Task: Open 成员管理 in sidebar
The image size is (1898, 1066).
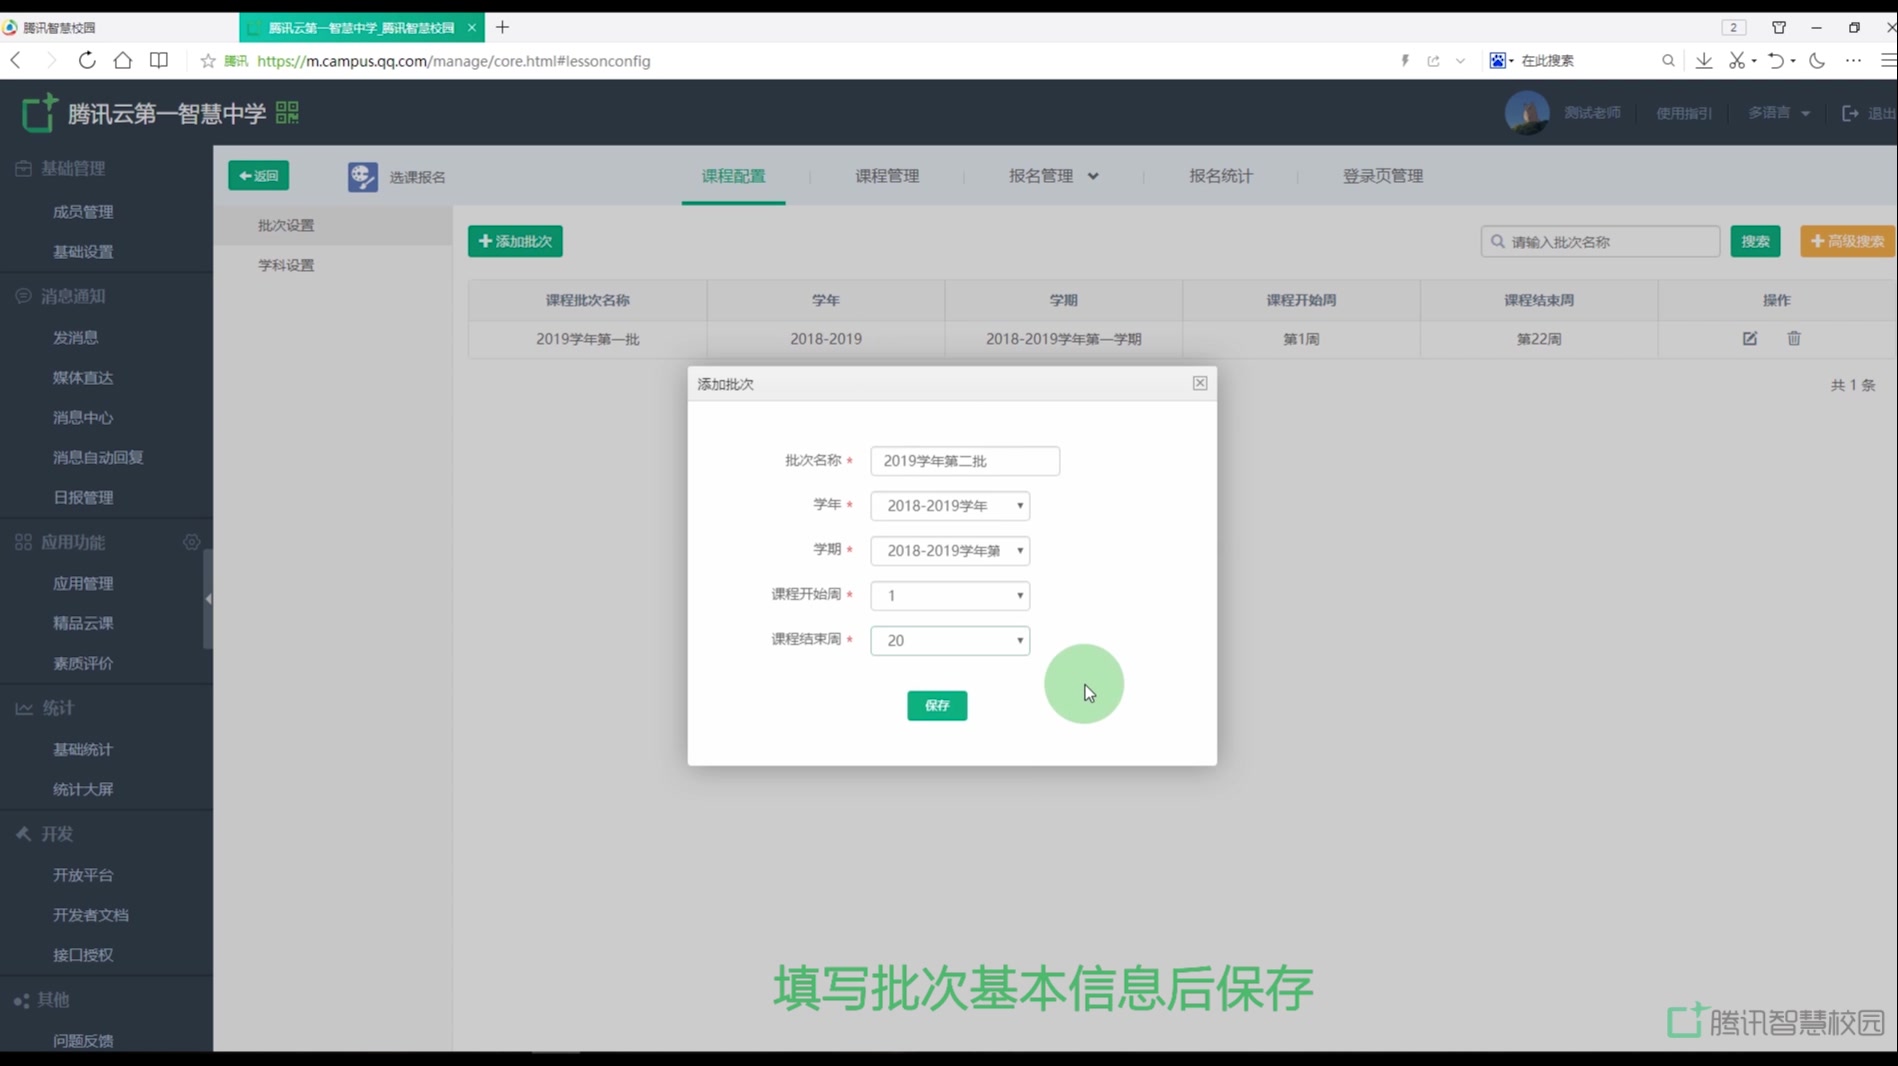Action: tap(83, 212)
